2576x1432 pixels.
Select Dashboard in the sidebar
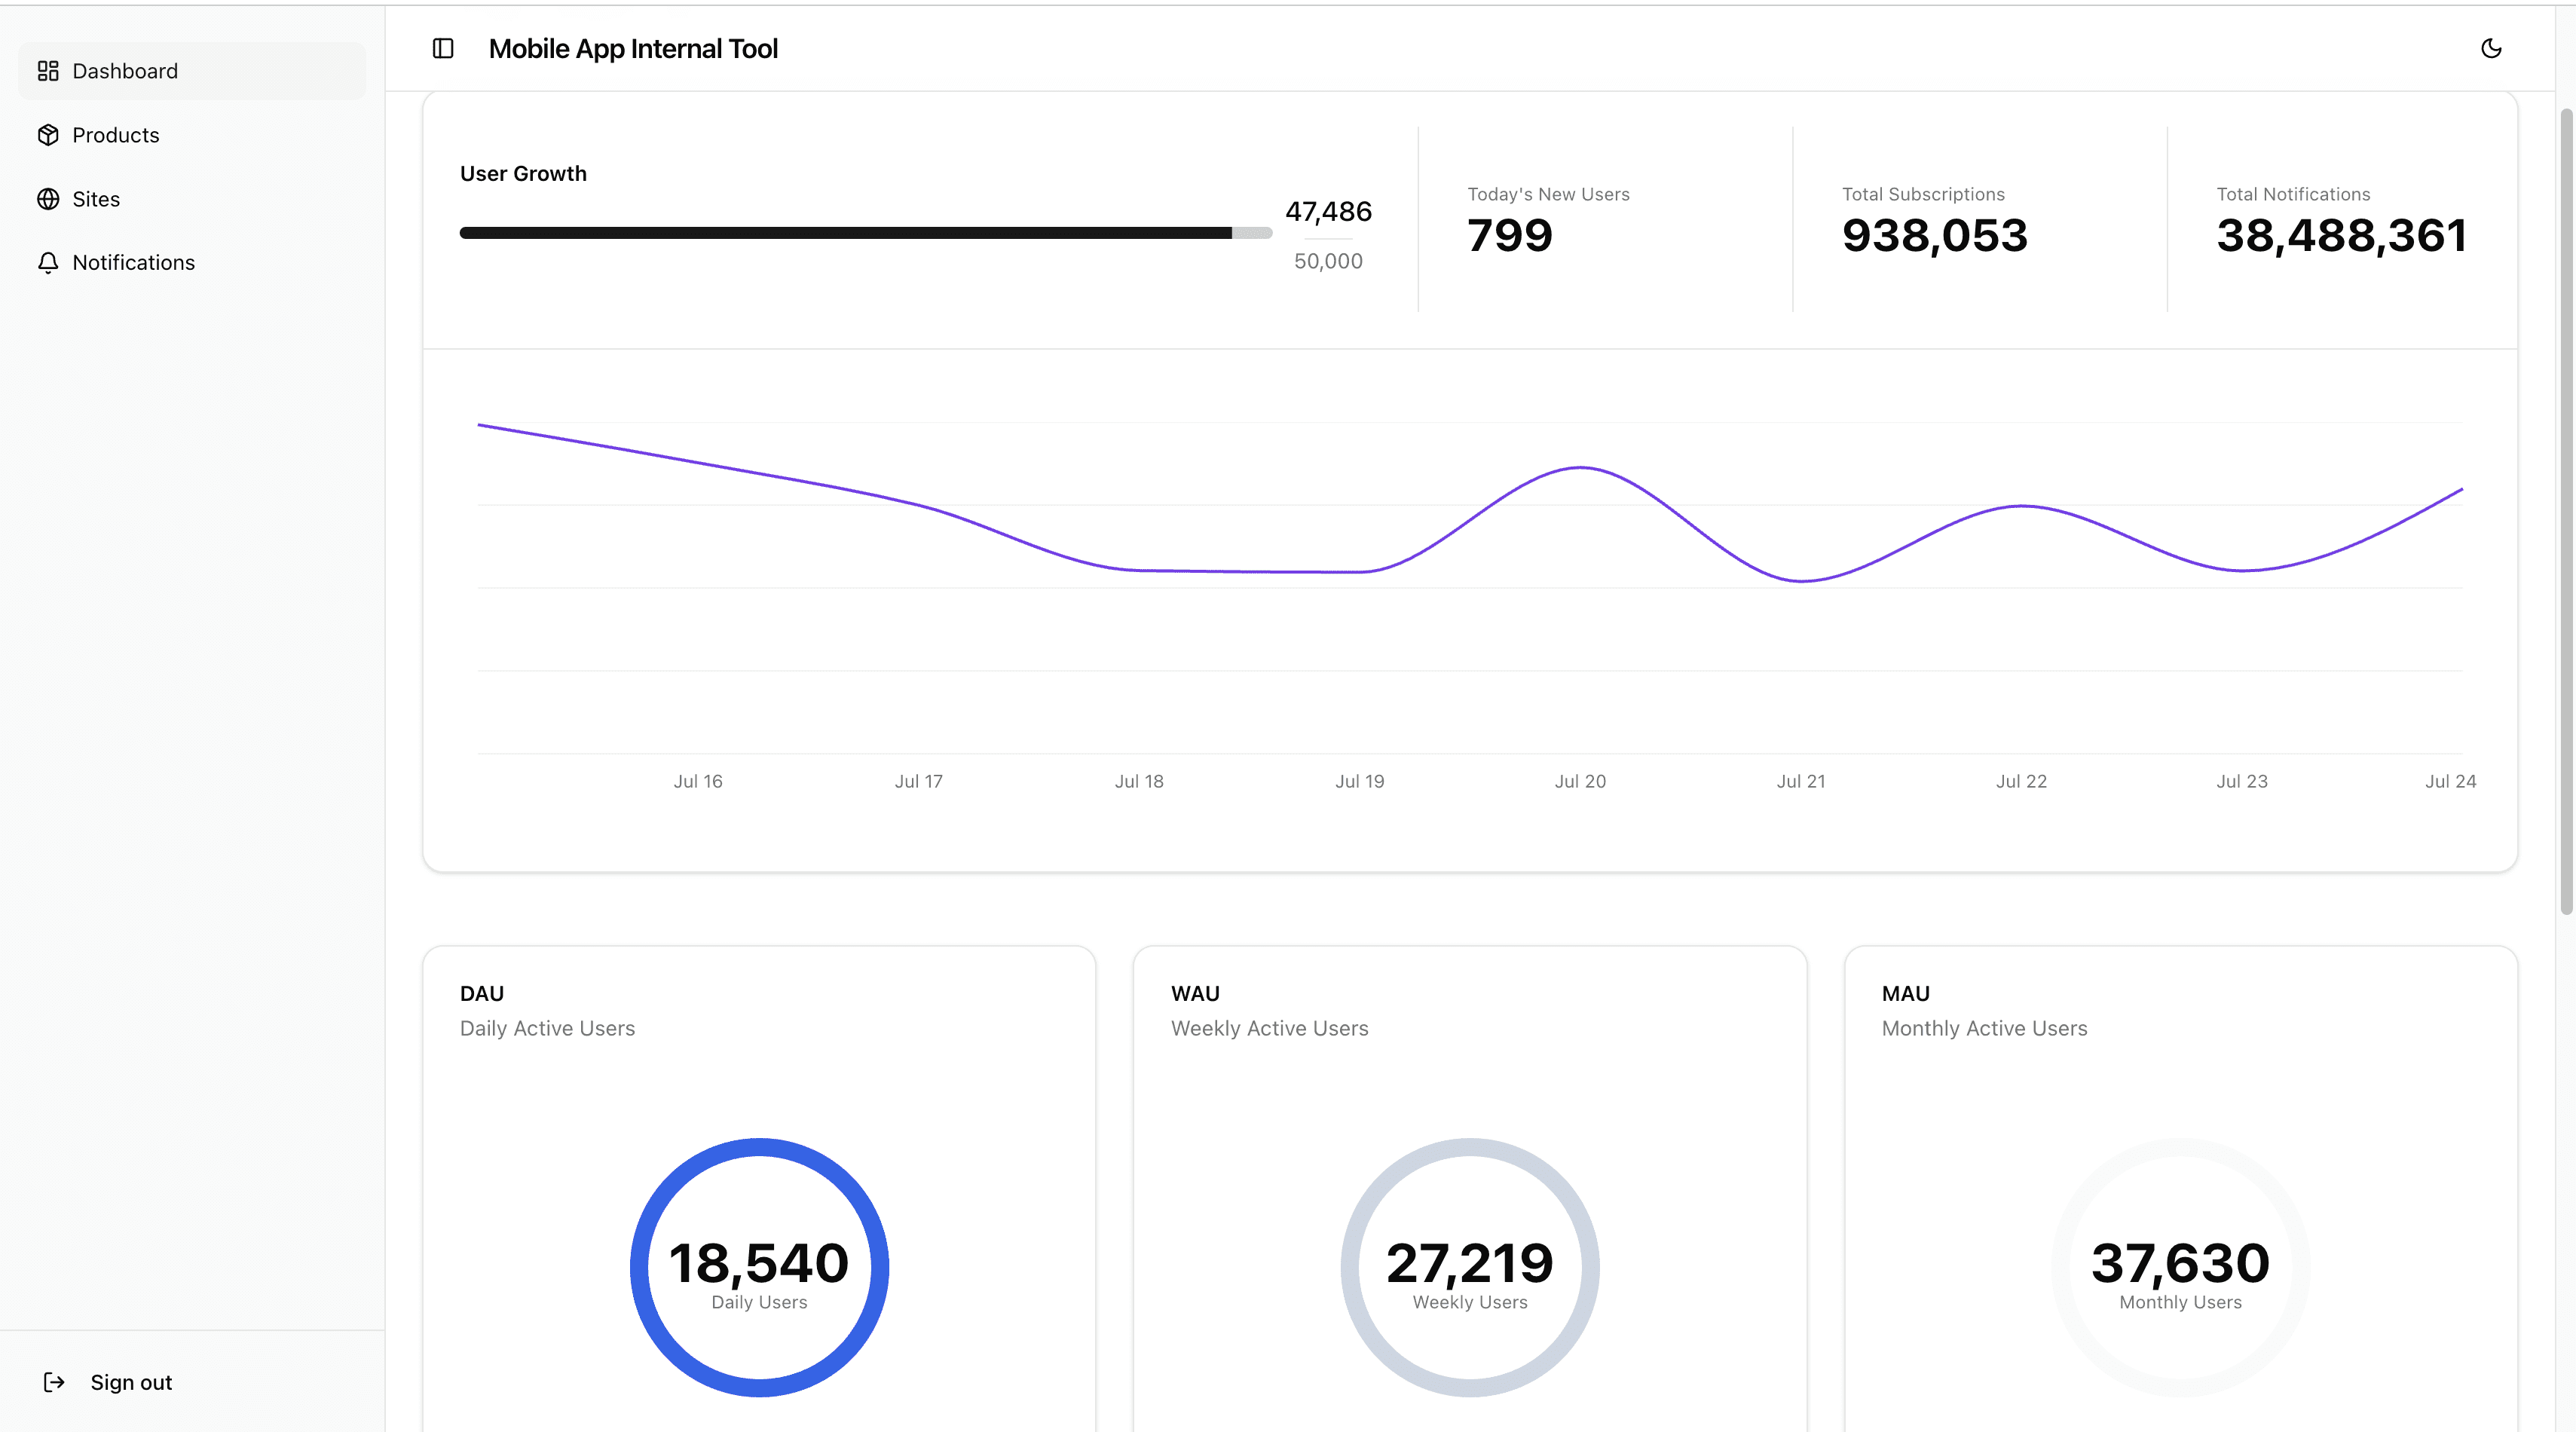(125, 71)
